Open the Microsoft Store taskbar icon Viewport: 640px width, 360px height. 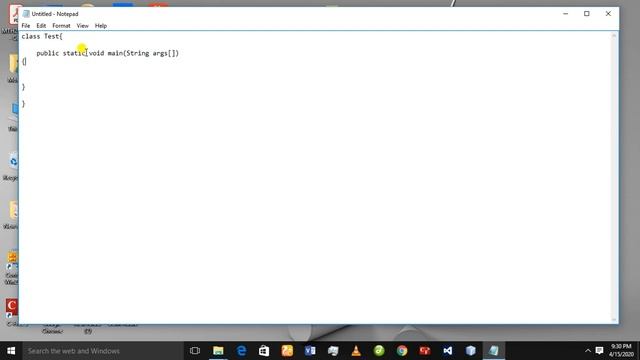click(264, 351)
